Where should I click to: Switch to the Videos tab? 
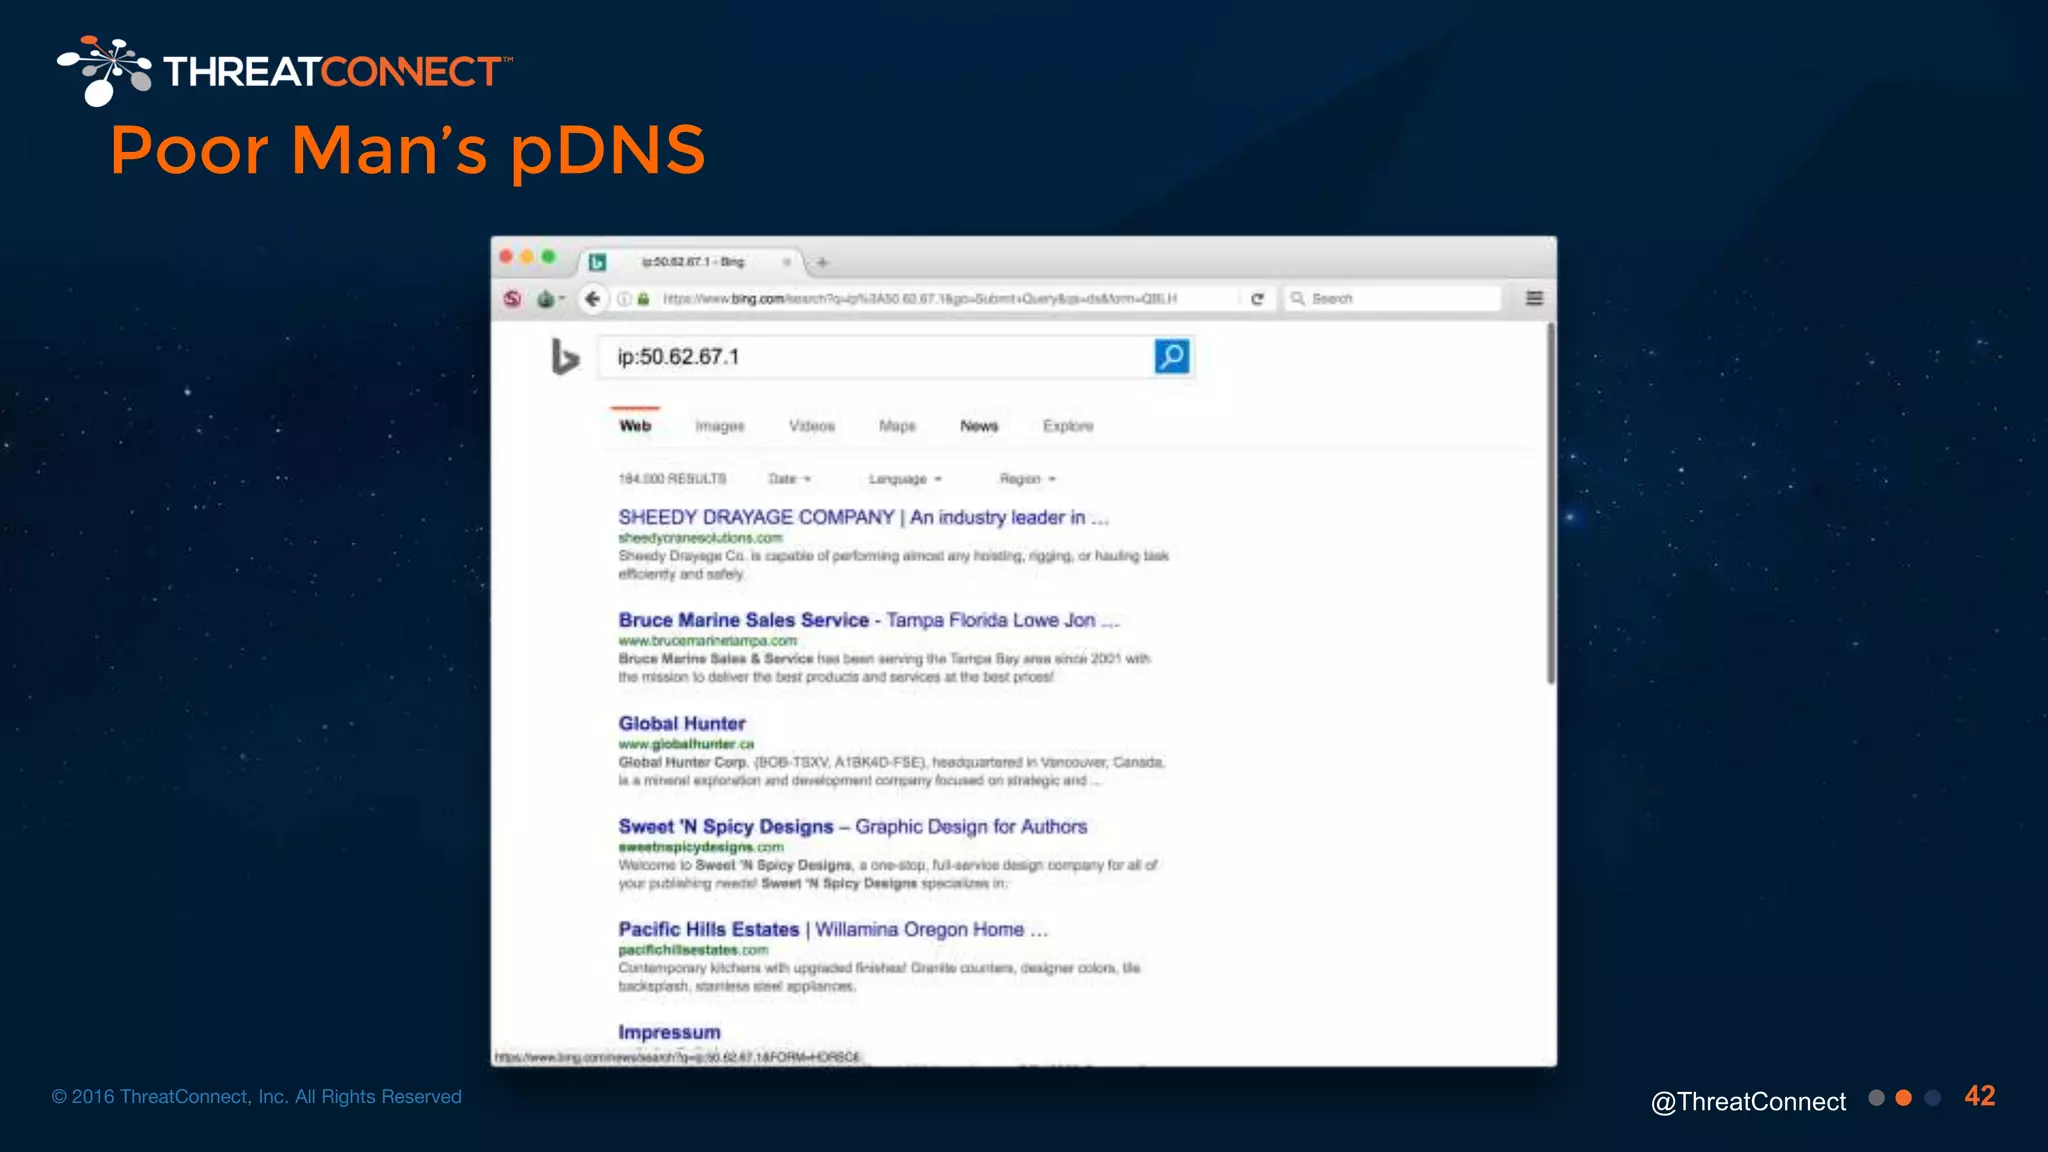coord(811,426)
